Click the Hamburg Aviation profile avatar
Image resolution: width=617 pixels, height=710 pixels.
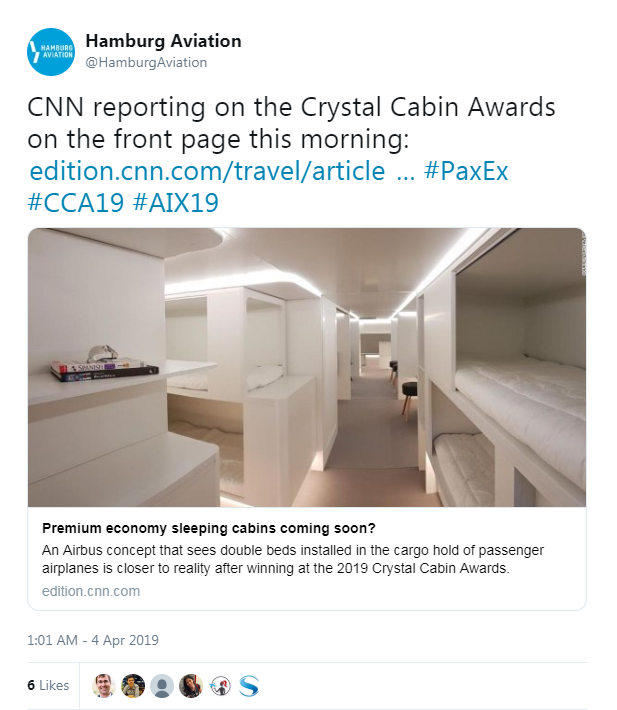tap(51, 52)
